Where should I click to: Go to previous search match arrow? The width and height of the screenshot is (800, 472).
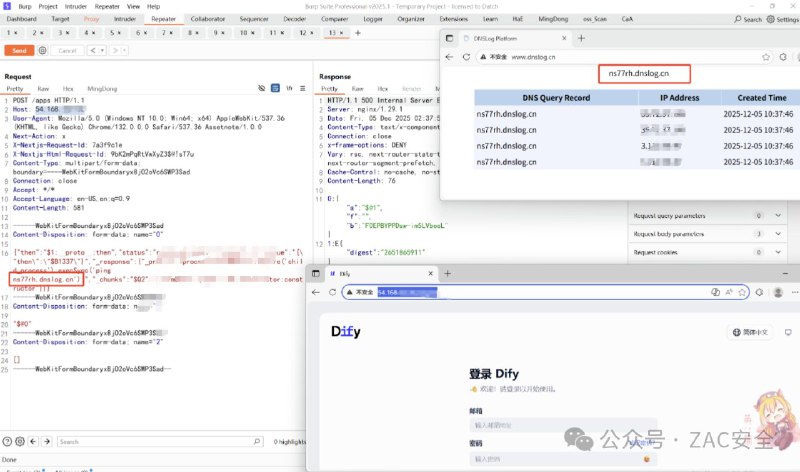[x=33, y=441]
